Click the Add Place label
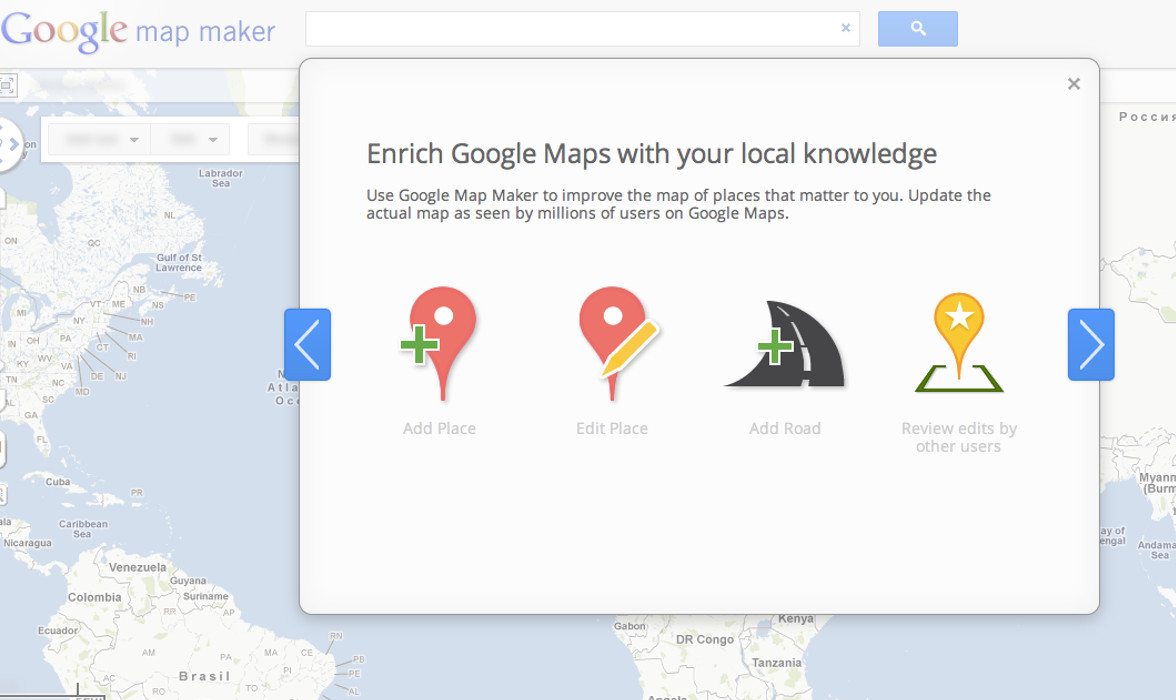Image resolution: width=1176 pixels, height=700 pixels. [440, 428]
